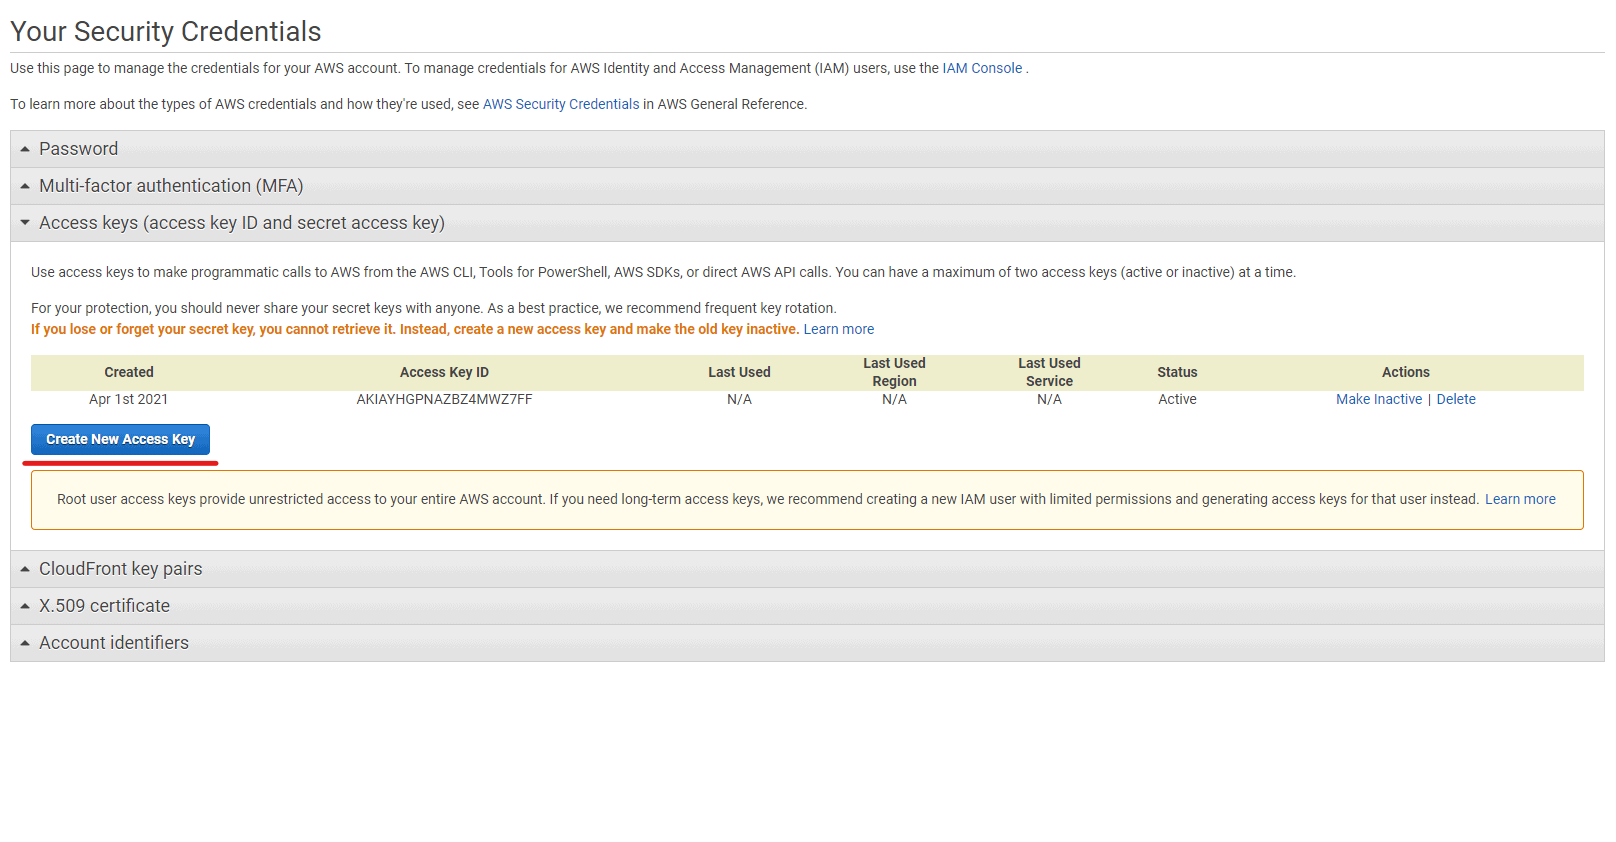This screenshot has height=842, width=1616.
Task: Click the Create New Access Key button
Action: click(x=120, y=439)
